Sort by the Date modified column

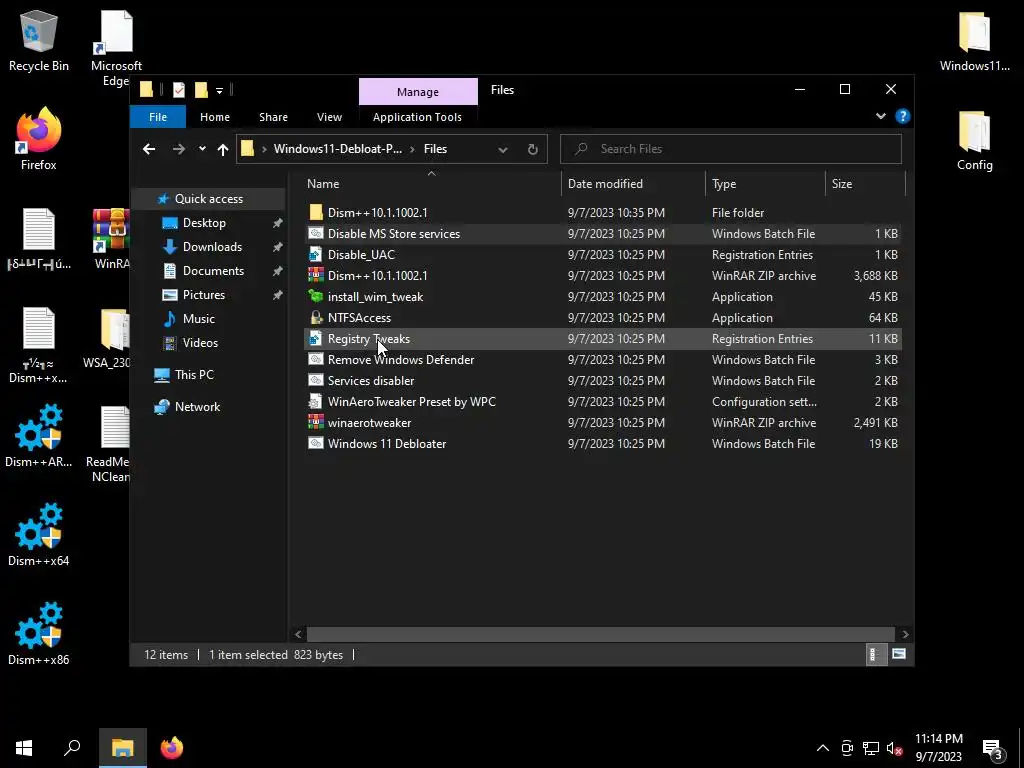[x=605, y=184]
